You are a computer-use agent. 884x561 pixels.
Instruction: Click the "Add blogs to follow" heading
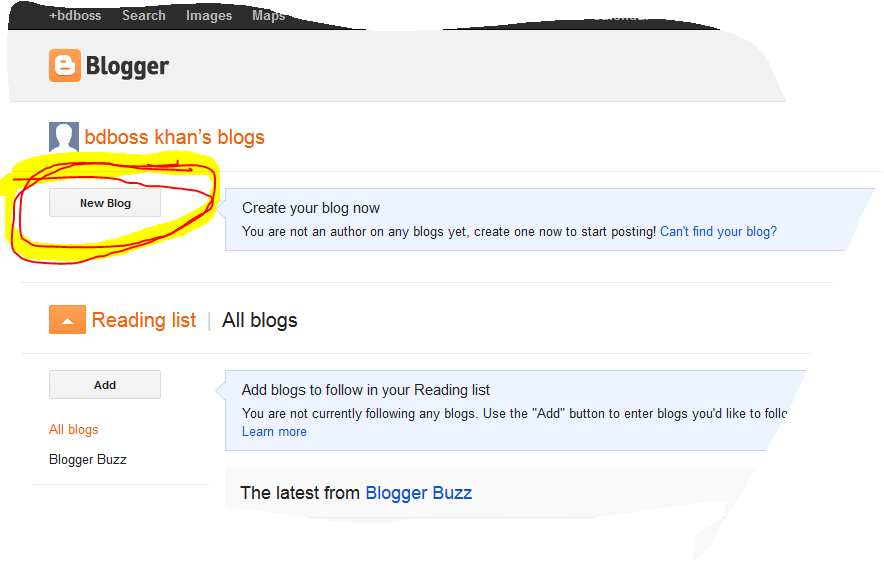[x=366, y=390]
